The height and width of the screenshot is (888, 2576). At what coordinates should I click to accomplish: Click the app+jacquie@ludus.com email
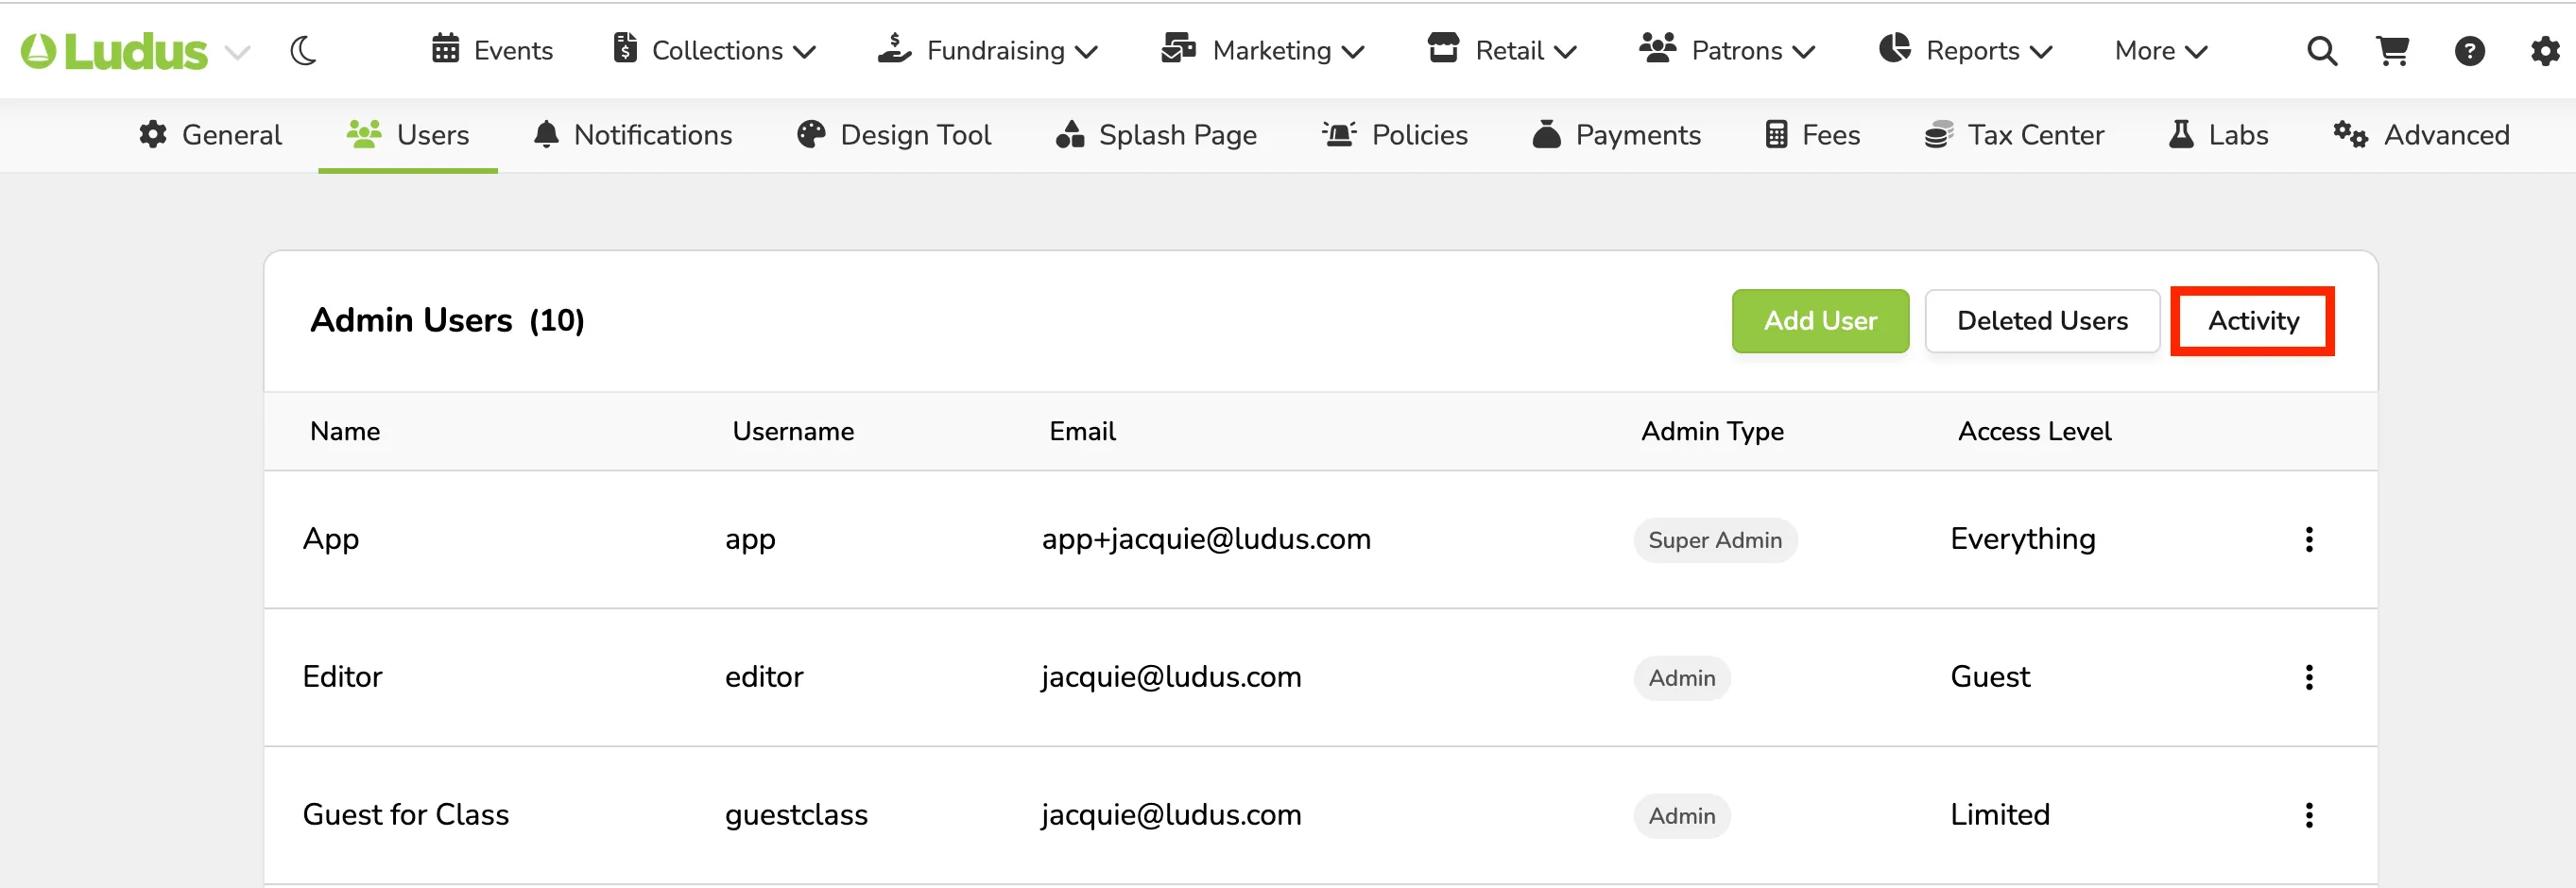1206,539
